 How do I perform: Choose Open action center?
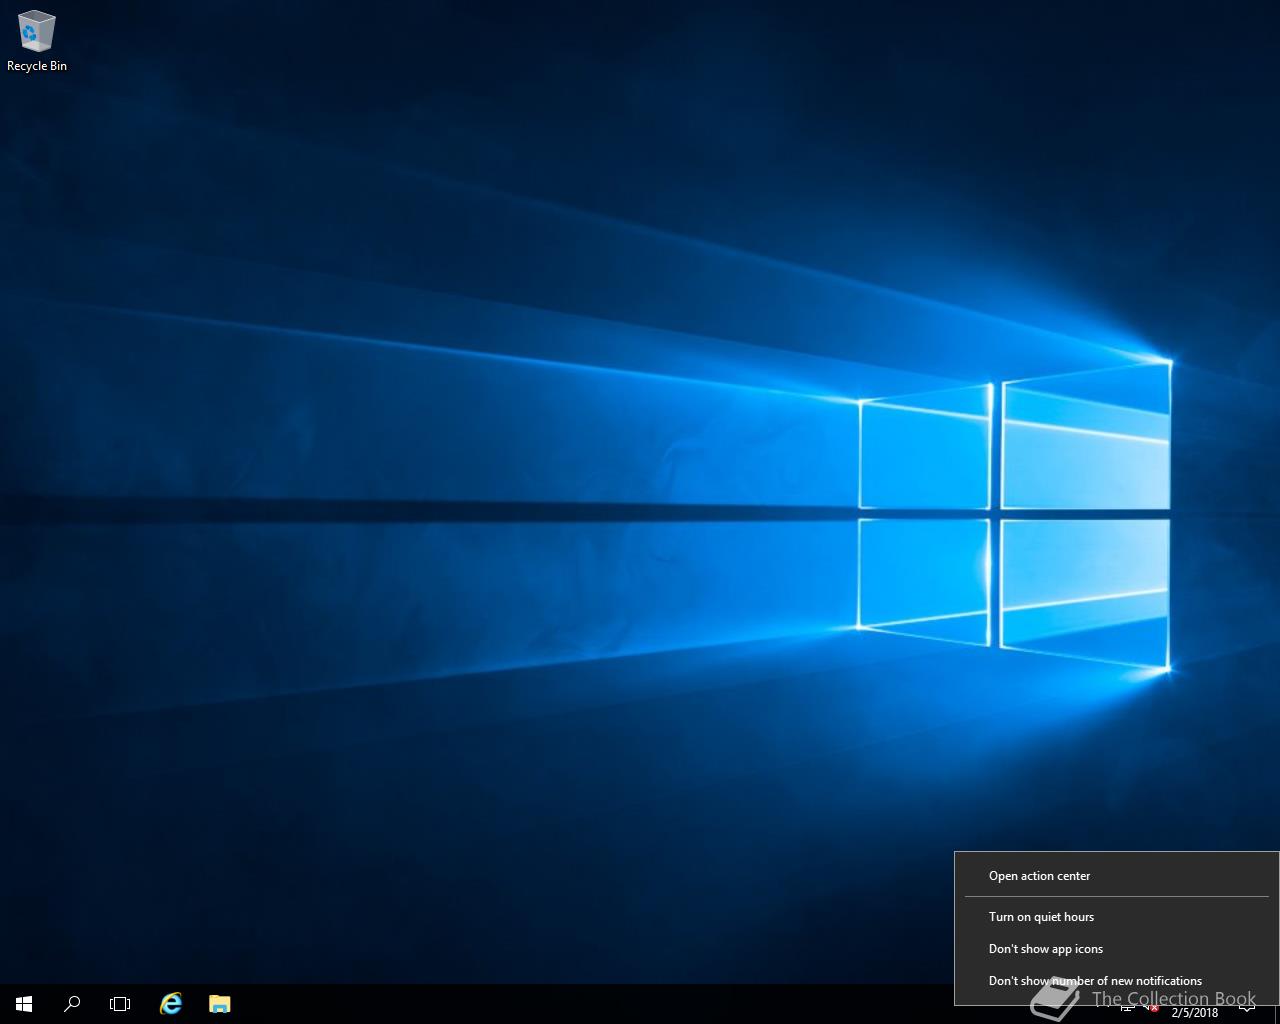tap(1117, 876)
